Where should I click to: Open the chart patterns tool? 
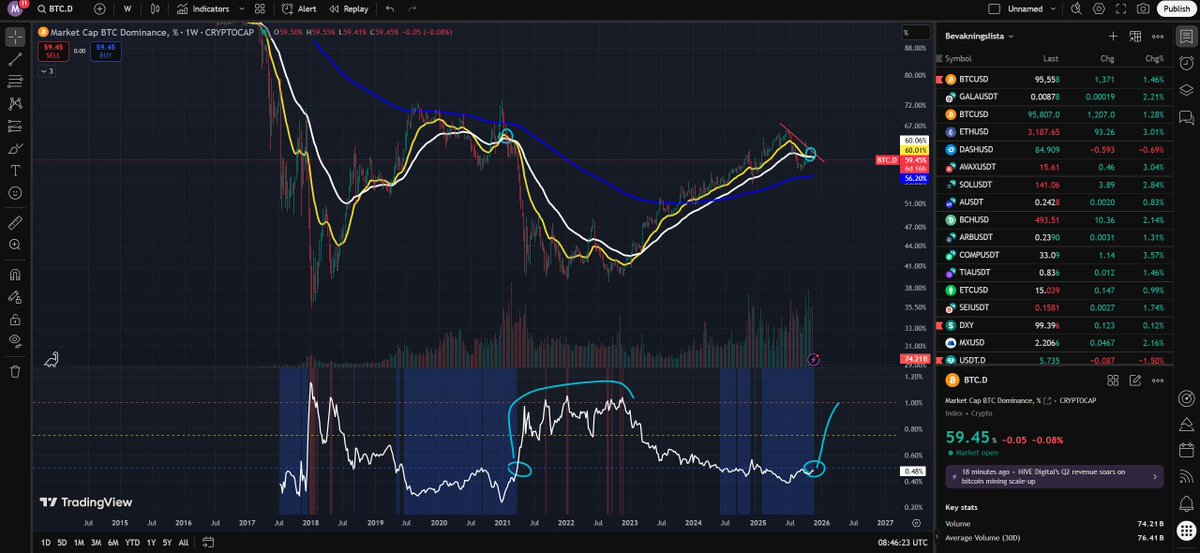(x=15, y=103)
